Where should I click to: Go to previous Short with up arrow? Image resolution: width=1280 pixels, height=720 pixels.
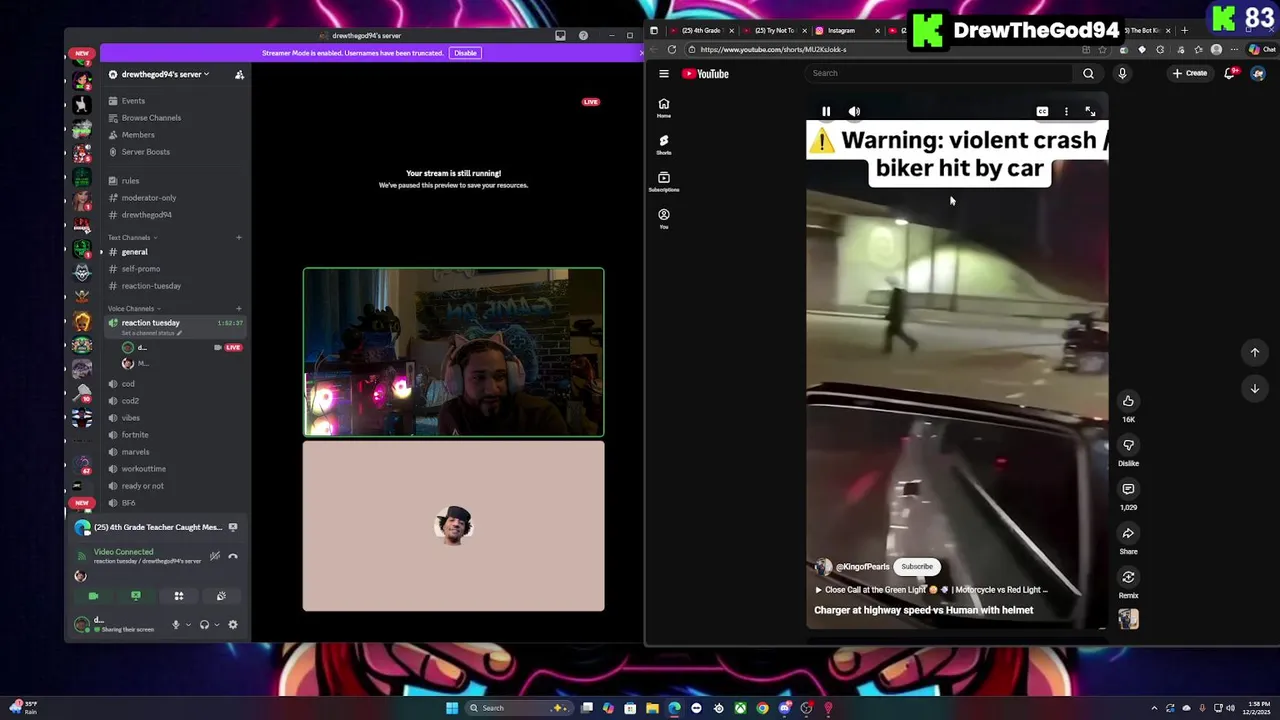[1254, 352]
